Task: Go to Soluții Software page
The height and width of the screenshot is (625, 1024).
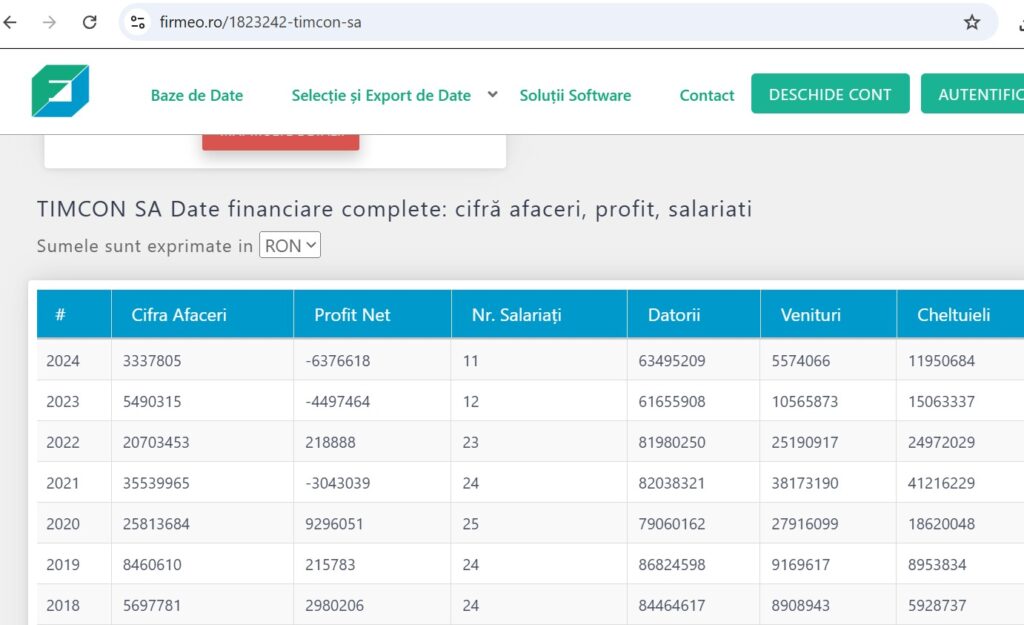Action: (x=575, y=96)
